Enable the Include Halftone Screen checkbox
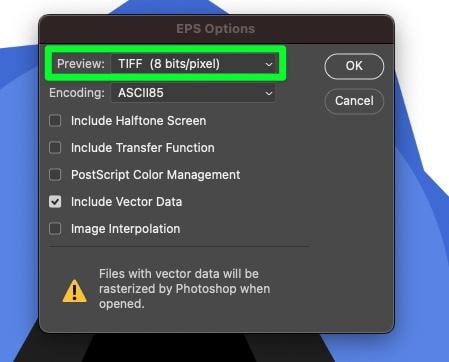 pyautogui.click(x=55, y=121)
